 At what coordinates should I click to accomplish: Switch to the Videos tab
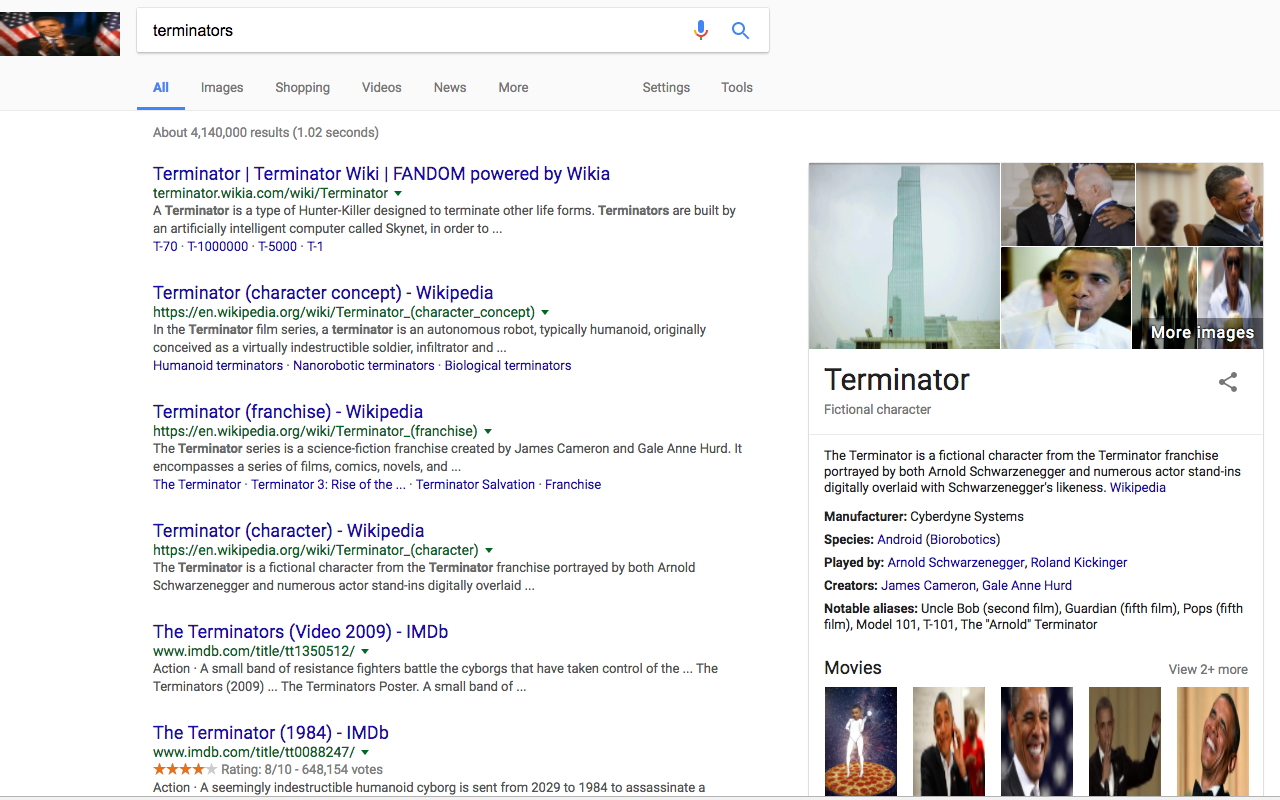(x=382, y=88)
